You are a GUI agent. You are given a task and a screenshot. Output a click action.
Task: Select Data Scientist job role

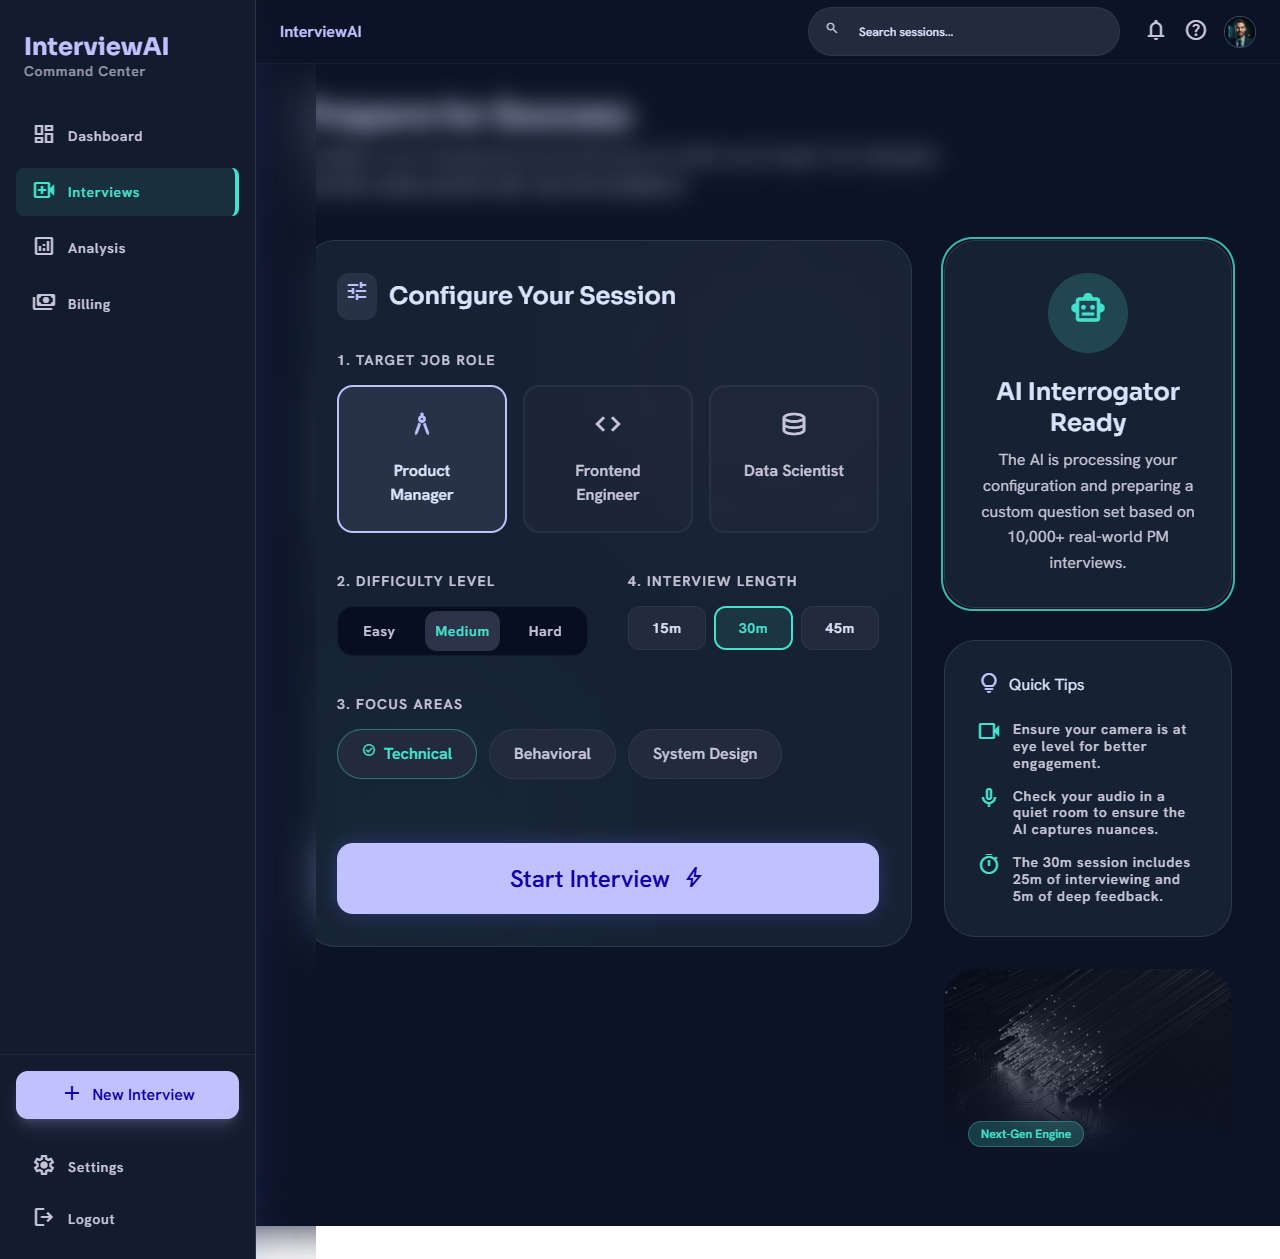pyautogui.click(x=794, y=459)
